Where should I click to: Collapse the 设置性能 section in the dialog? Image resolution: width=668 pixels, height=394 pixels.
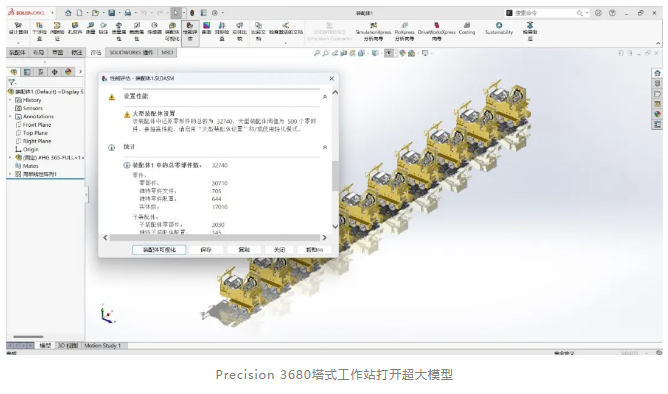tap(325, 97)
